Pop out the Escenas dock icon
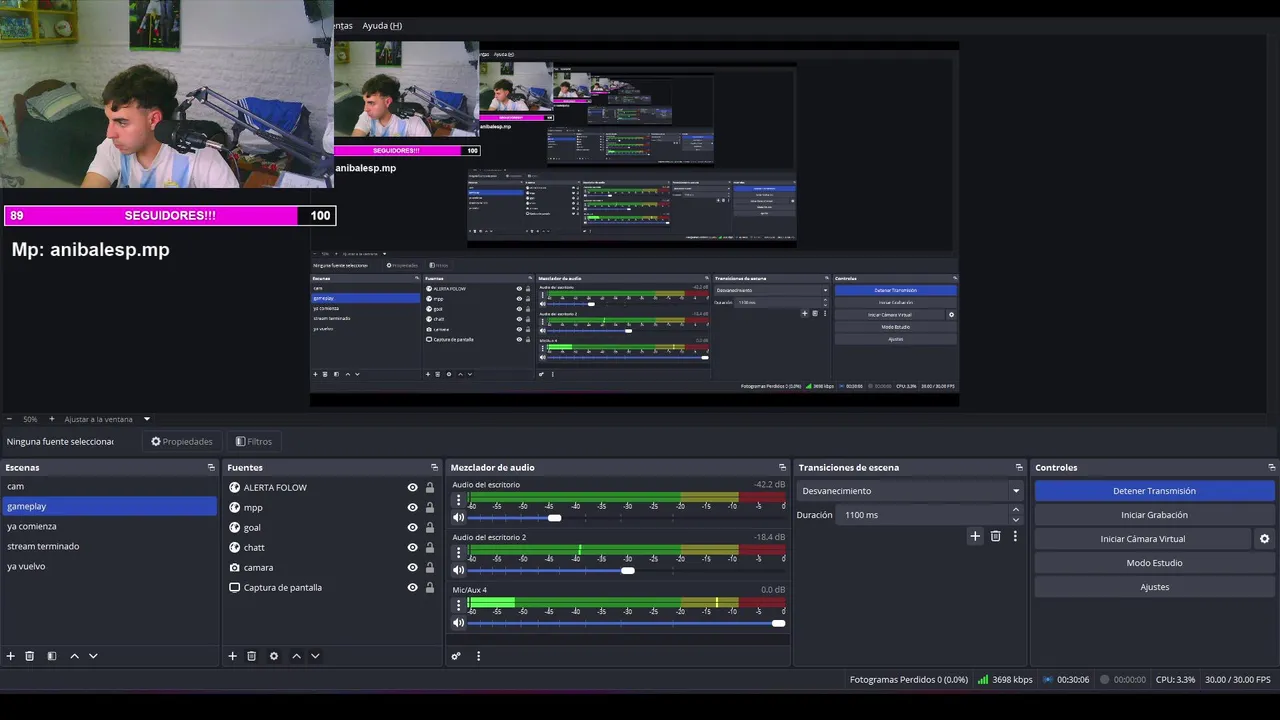 click(x=211, y=467)
